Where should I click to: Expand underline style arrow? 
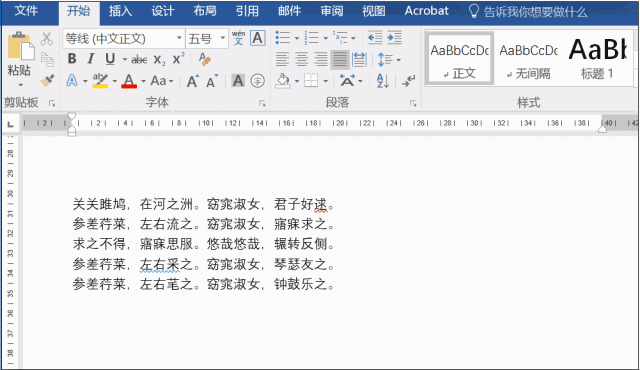pyautogui.click(x=124, y=60)
